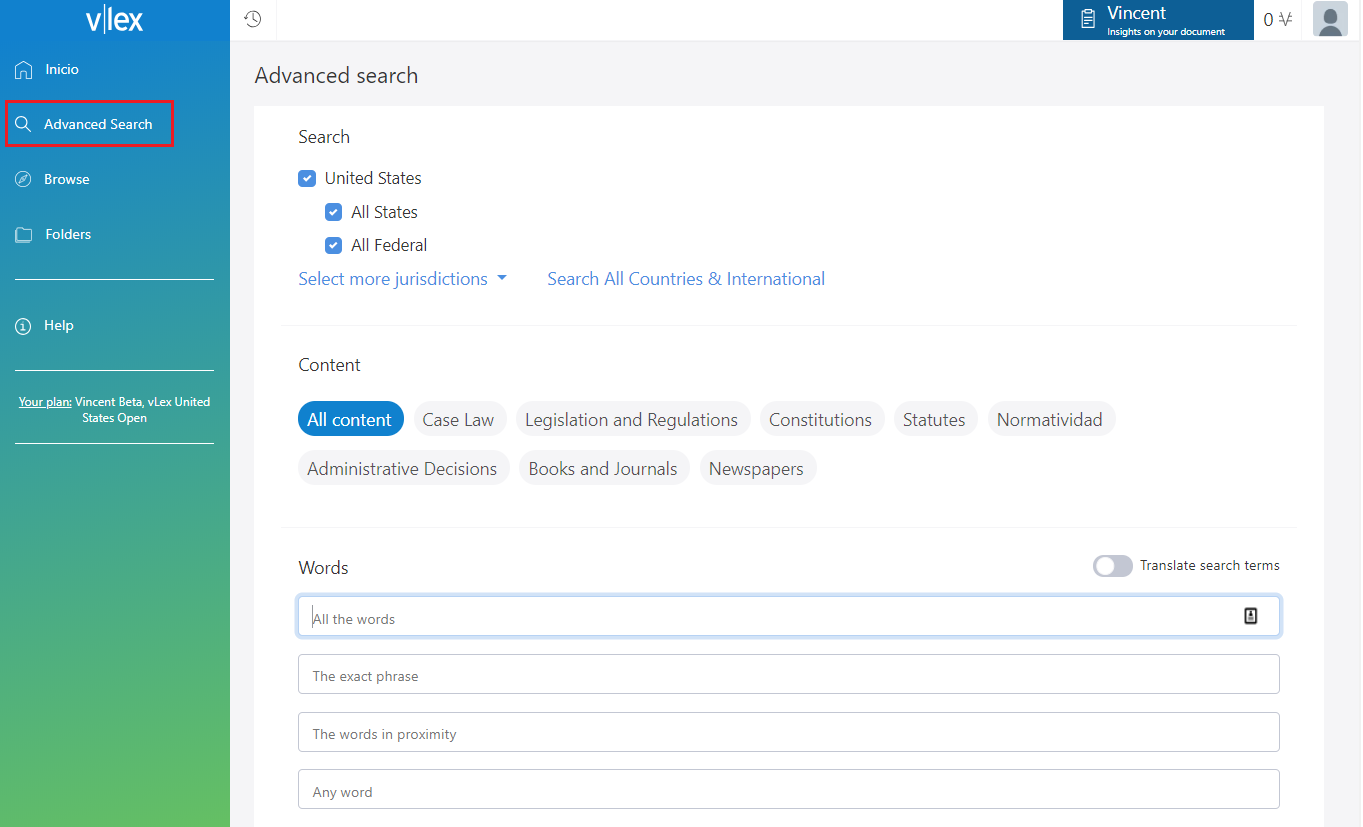1363x827 pixels.
Task: Select Administrative Decisions filter
Action: (403, 468)
